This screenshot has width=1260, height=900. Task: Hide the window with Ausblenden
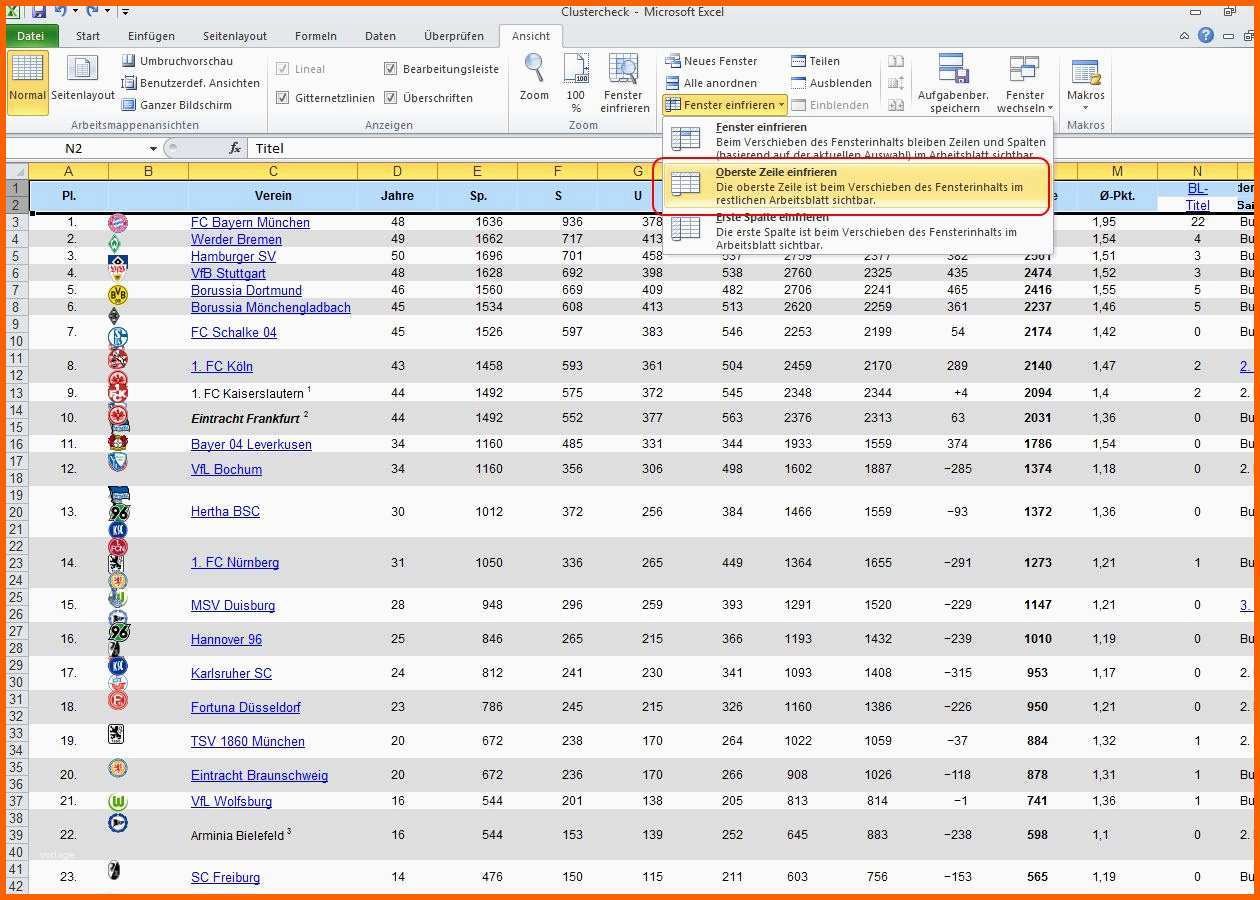point(832,83)
